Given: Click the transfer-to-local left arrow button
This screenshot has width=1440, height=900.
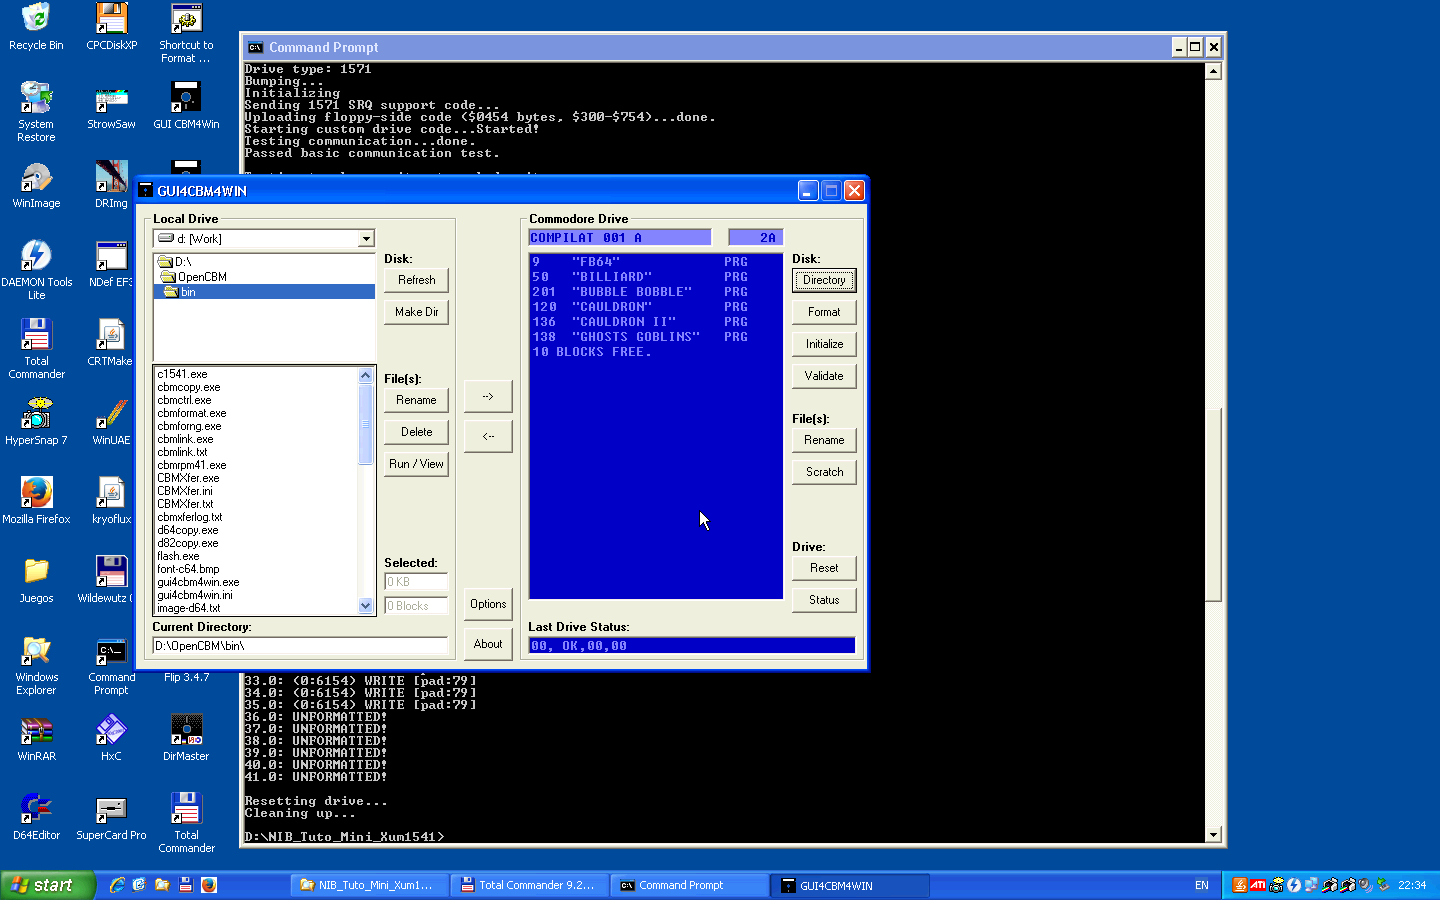Looking at the screenshot, I should click(x=488, y=436).
